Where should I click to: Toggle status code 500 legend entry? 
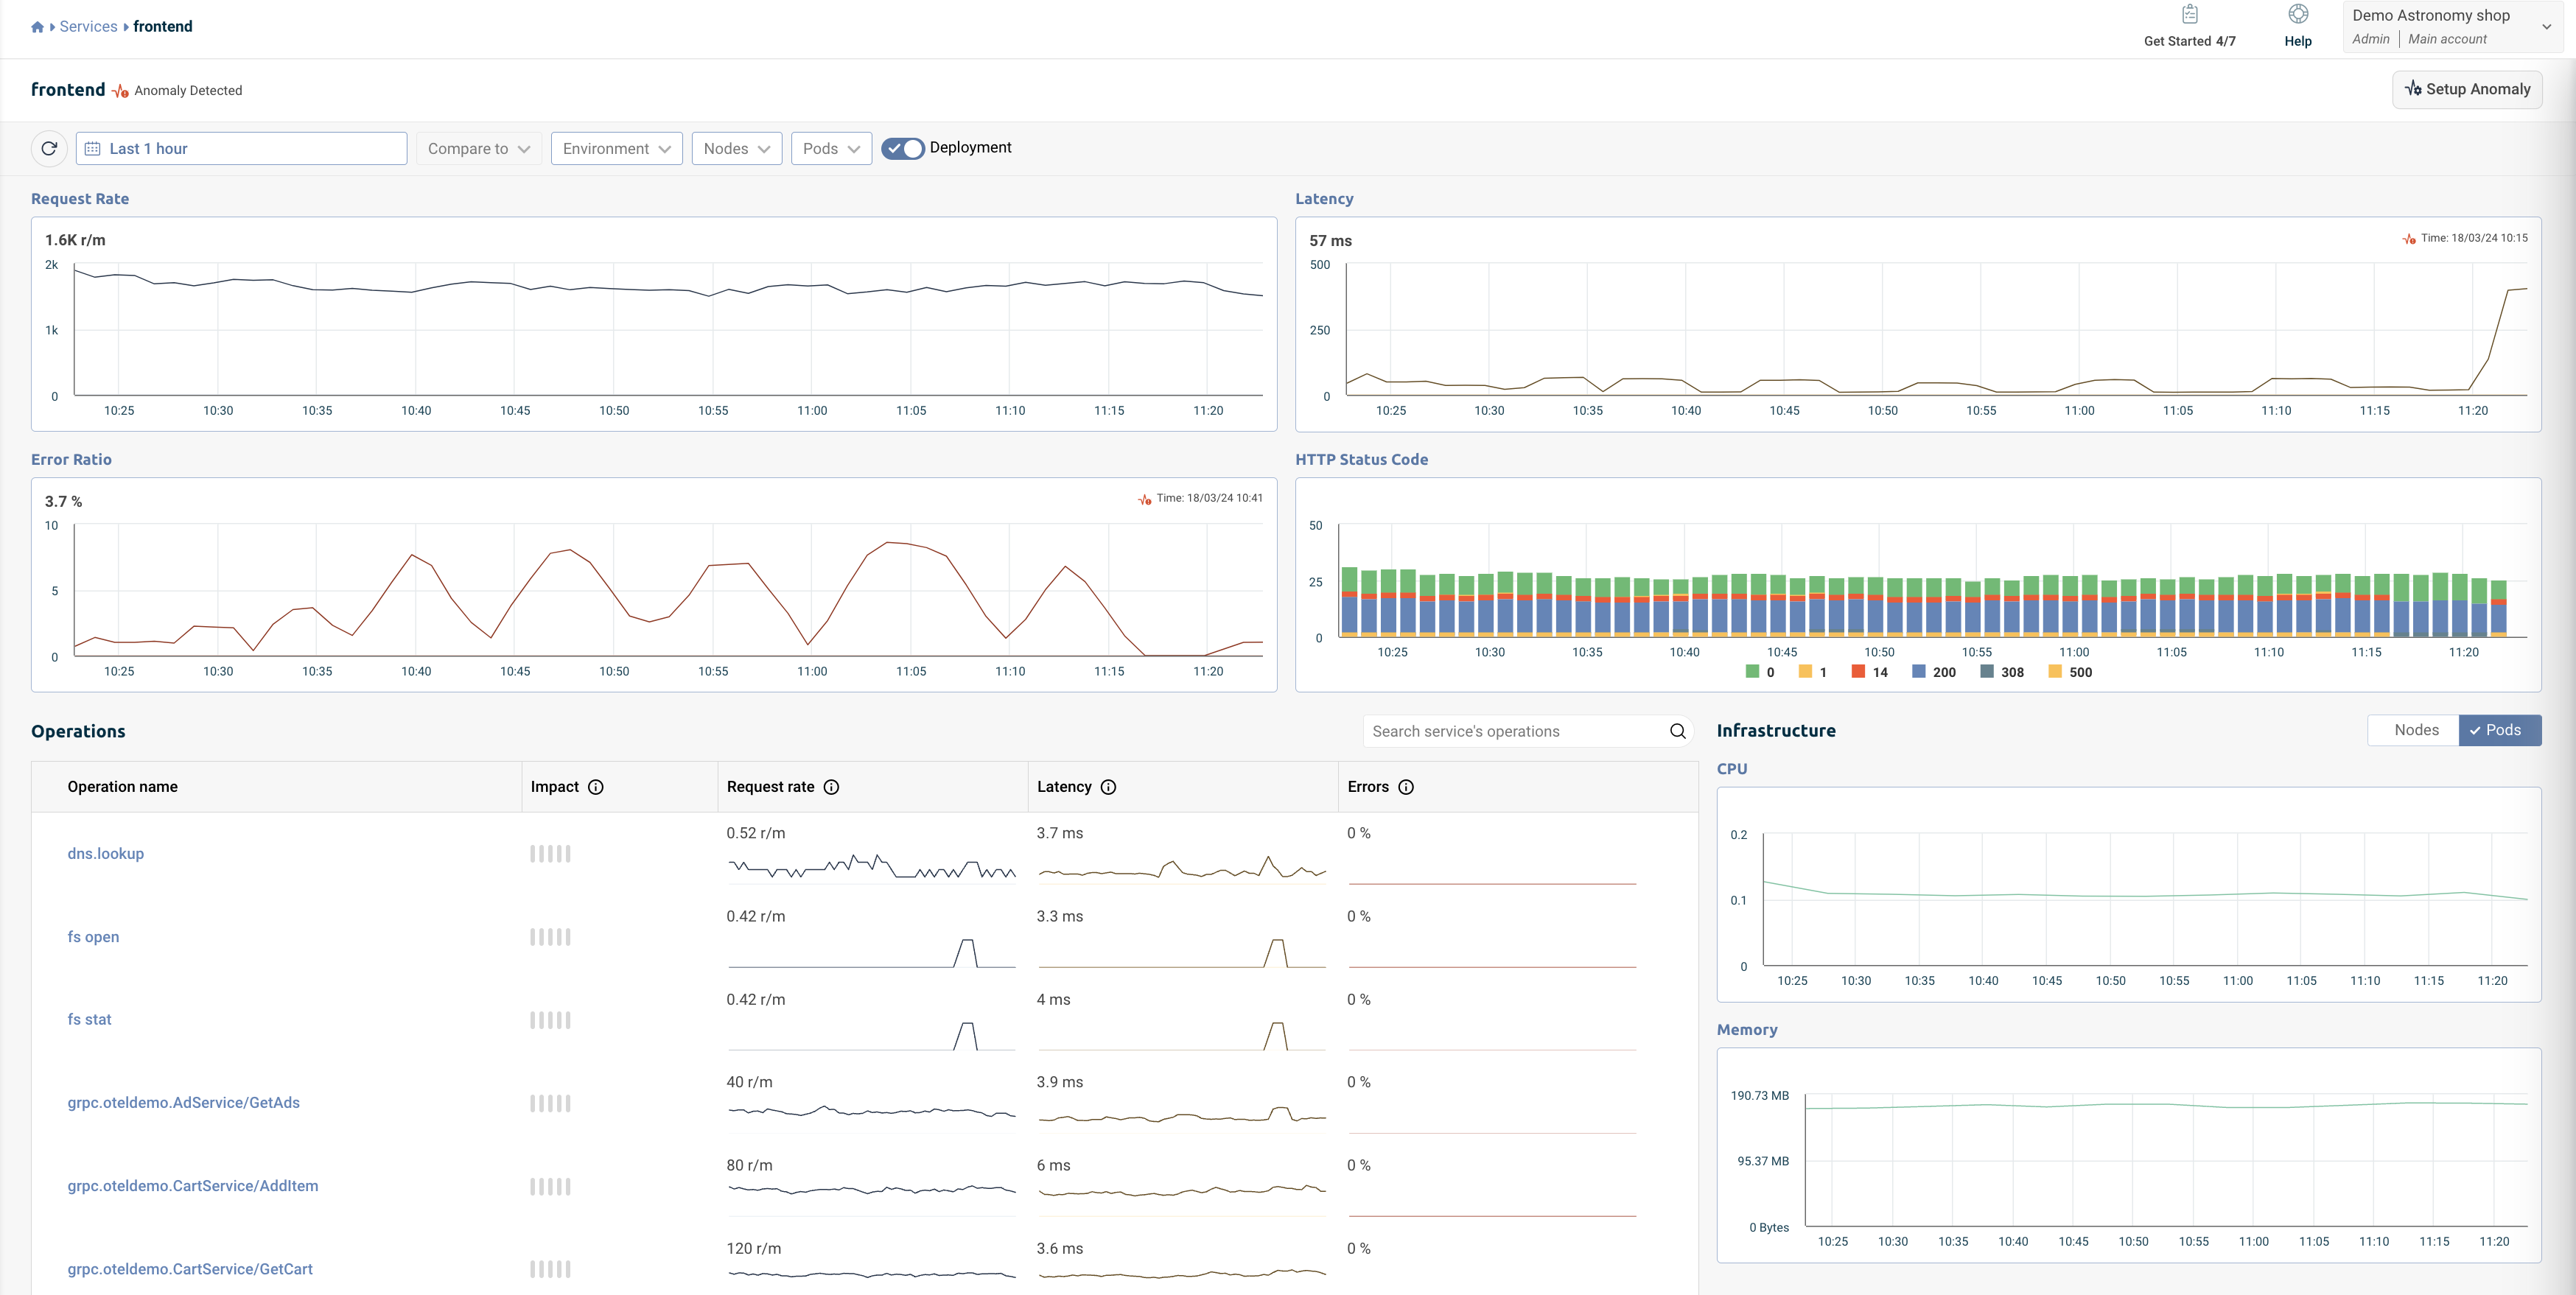click(x=2070, y=672)
